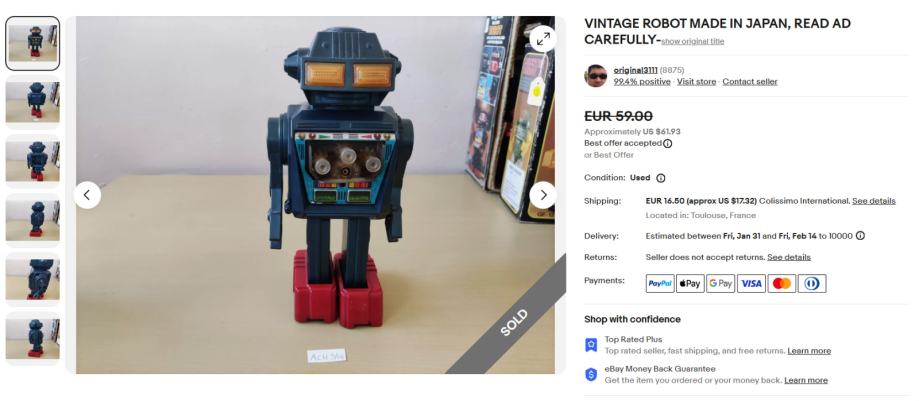Open the Condition info icon

[661, 178]
